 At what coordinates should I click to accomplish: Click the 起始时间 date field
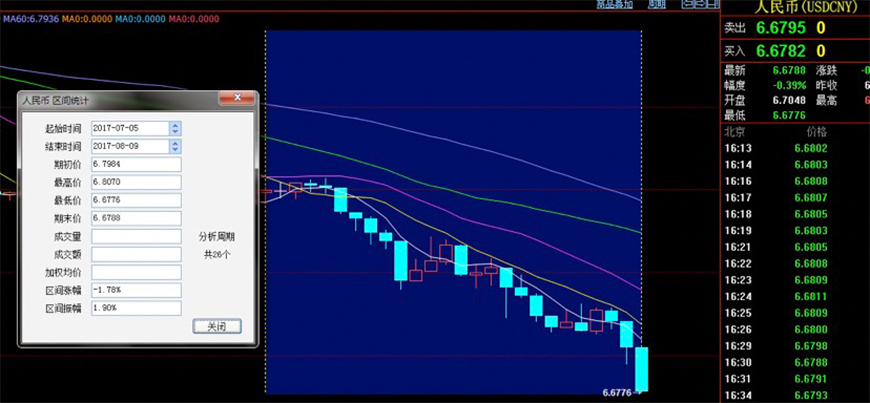tap(129, 128)
